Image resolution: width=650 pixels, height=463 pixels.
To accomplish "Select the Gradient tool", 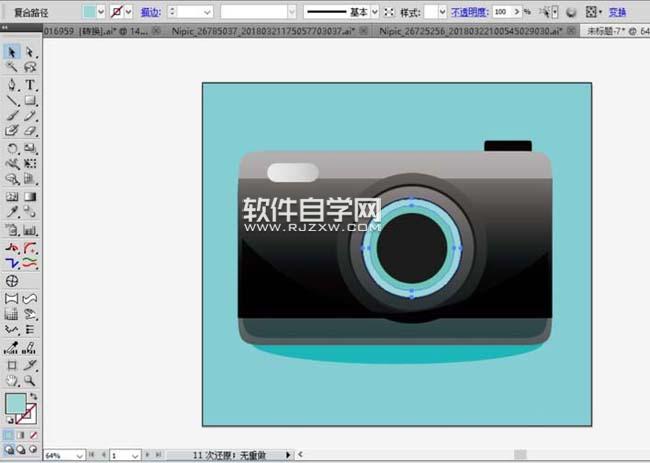I will point(29,196).
